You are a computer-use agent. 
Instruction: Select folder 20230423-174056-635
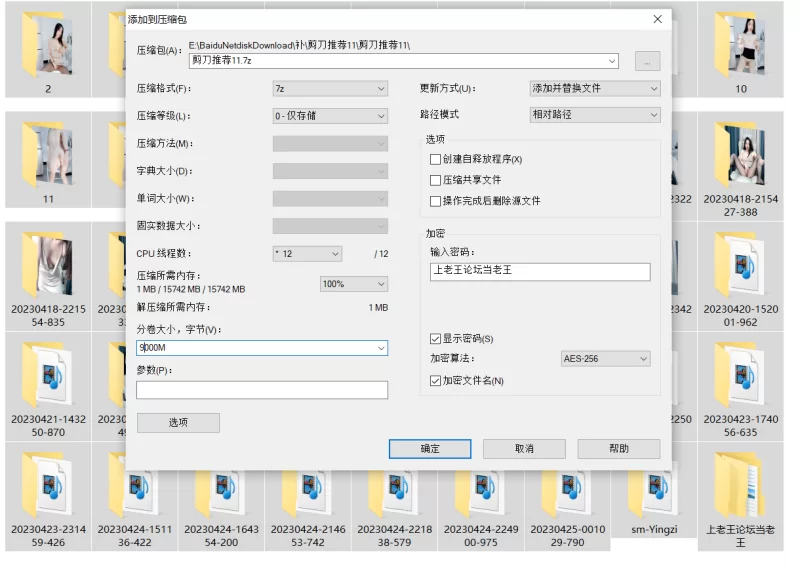pos(740,387)
